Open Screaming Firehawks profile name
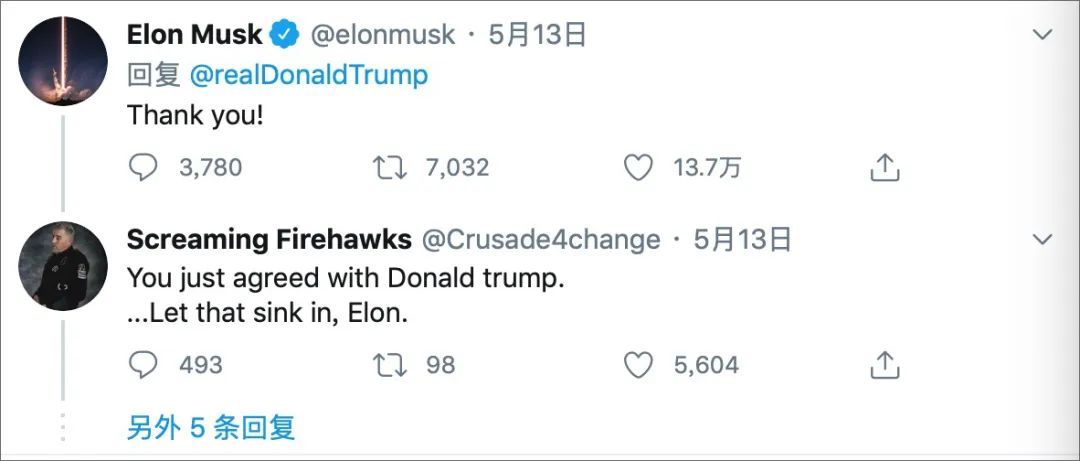Viewport: 1080px width, 461px height. (x=269, y=240)
